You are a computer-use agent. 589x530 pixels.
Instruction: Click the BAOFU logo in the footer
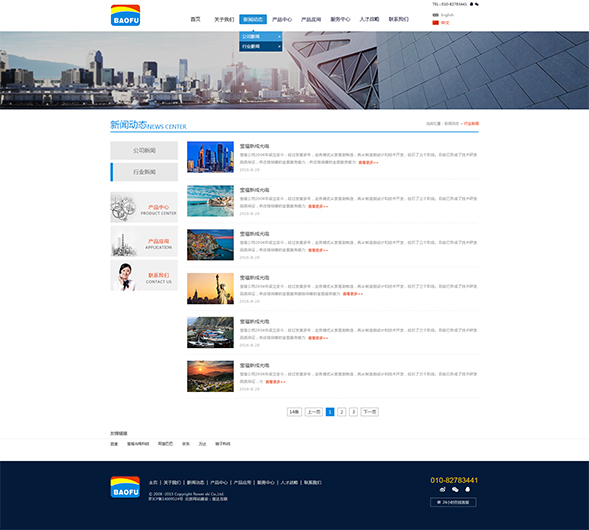(125, 487)
